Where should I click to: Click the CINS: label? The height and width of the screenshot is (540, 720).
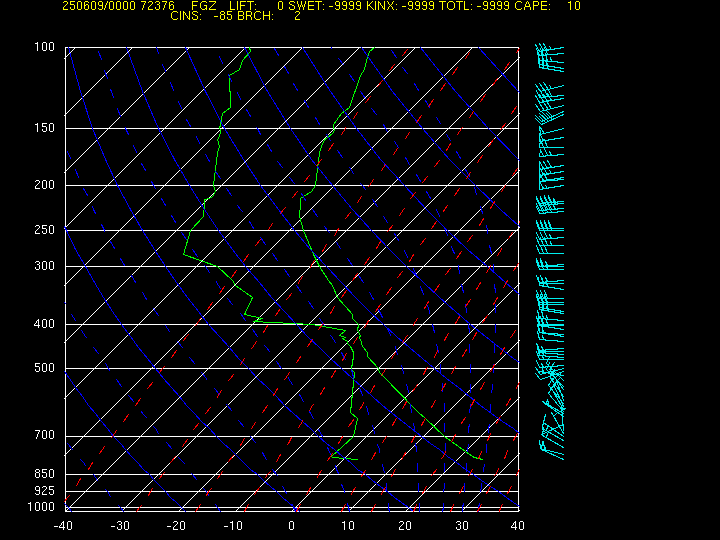tap(186, 16)
